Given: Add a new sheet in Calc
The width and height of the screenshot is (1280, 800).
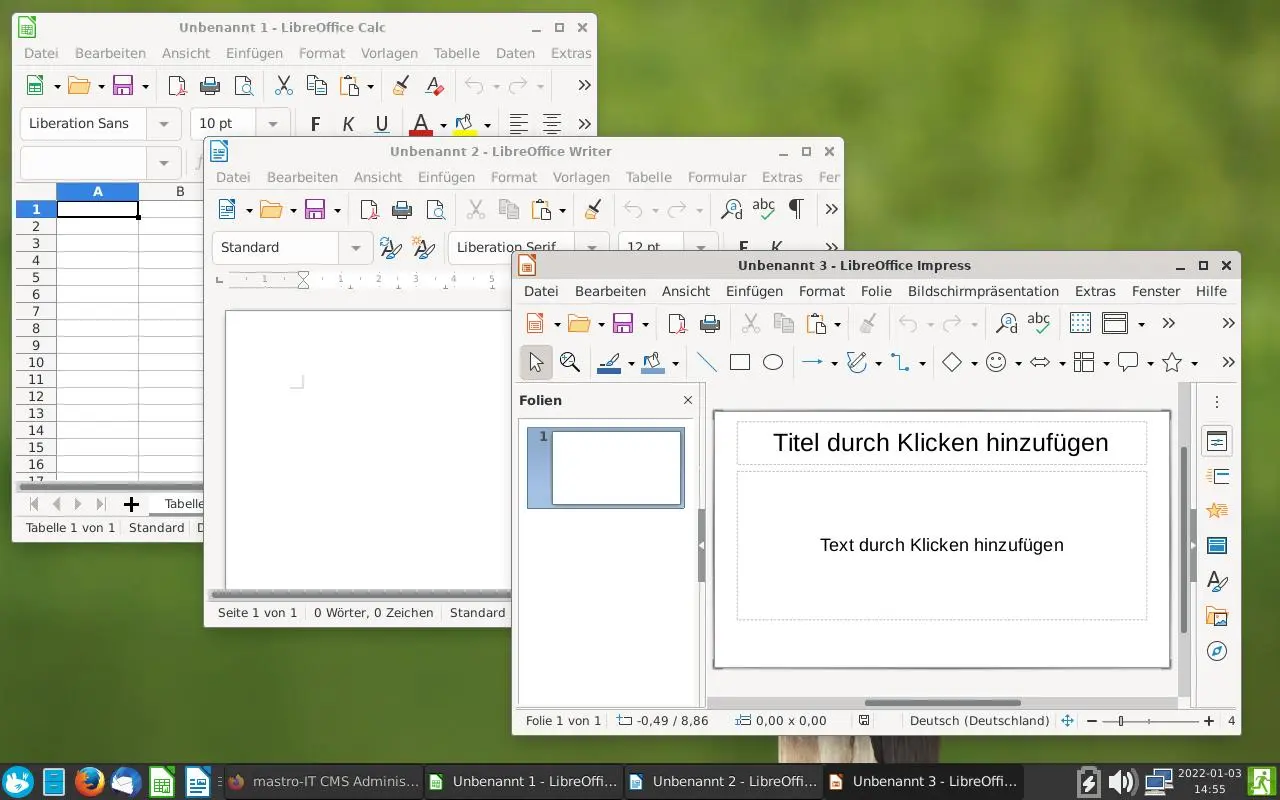Looking at the screenshot, I should [x=131, y=504].
